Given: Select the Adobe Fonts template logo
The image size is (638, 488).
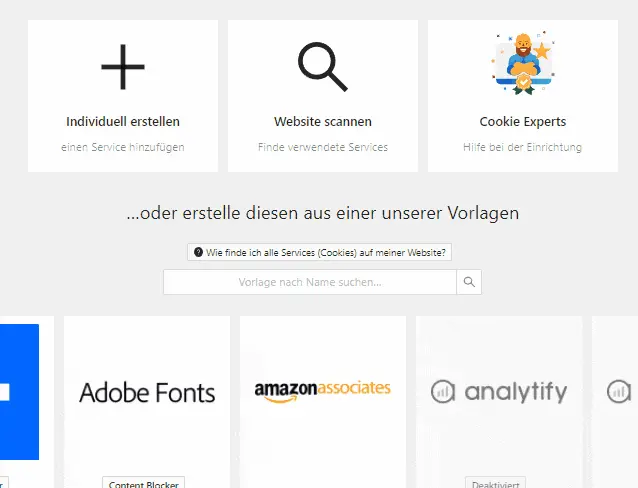Looking at the screenshot, I should tap(147, 393).
